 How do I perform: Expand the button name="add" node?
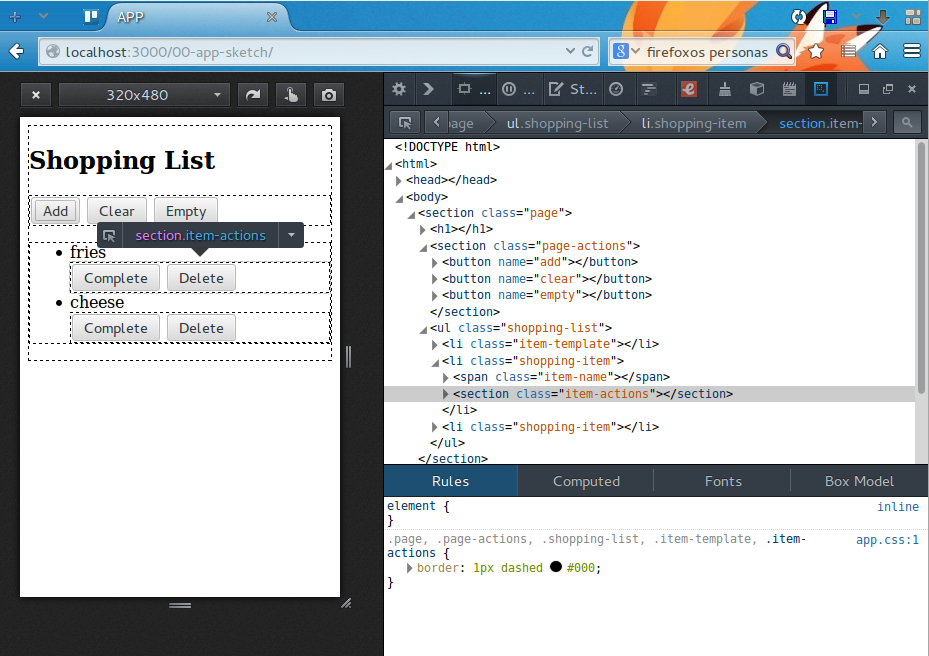click(434, 263)
